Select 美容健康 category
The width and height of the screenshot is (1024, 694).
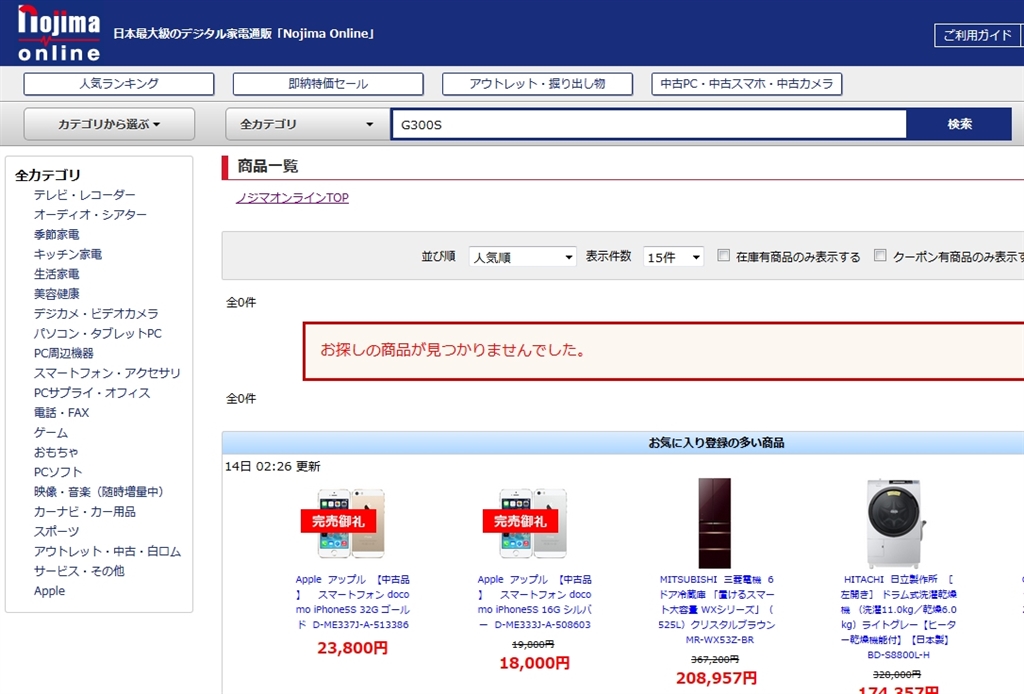(57, 294)
